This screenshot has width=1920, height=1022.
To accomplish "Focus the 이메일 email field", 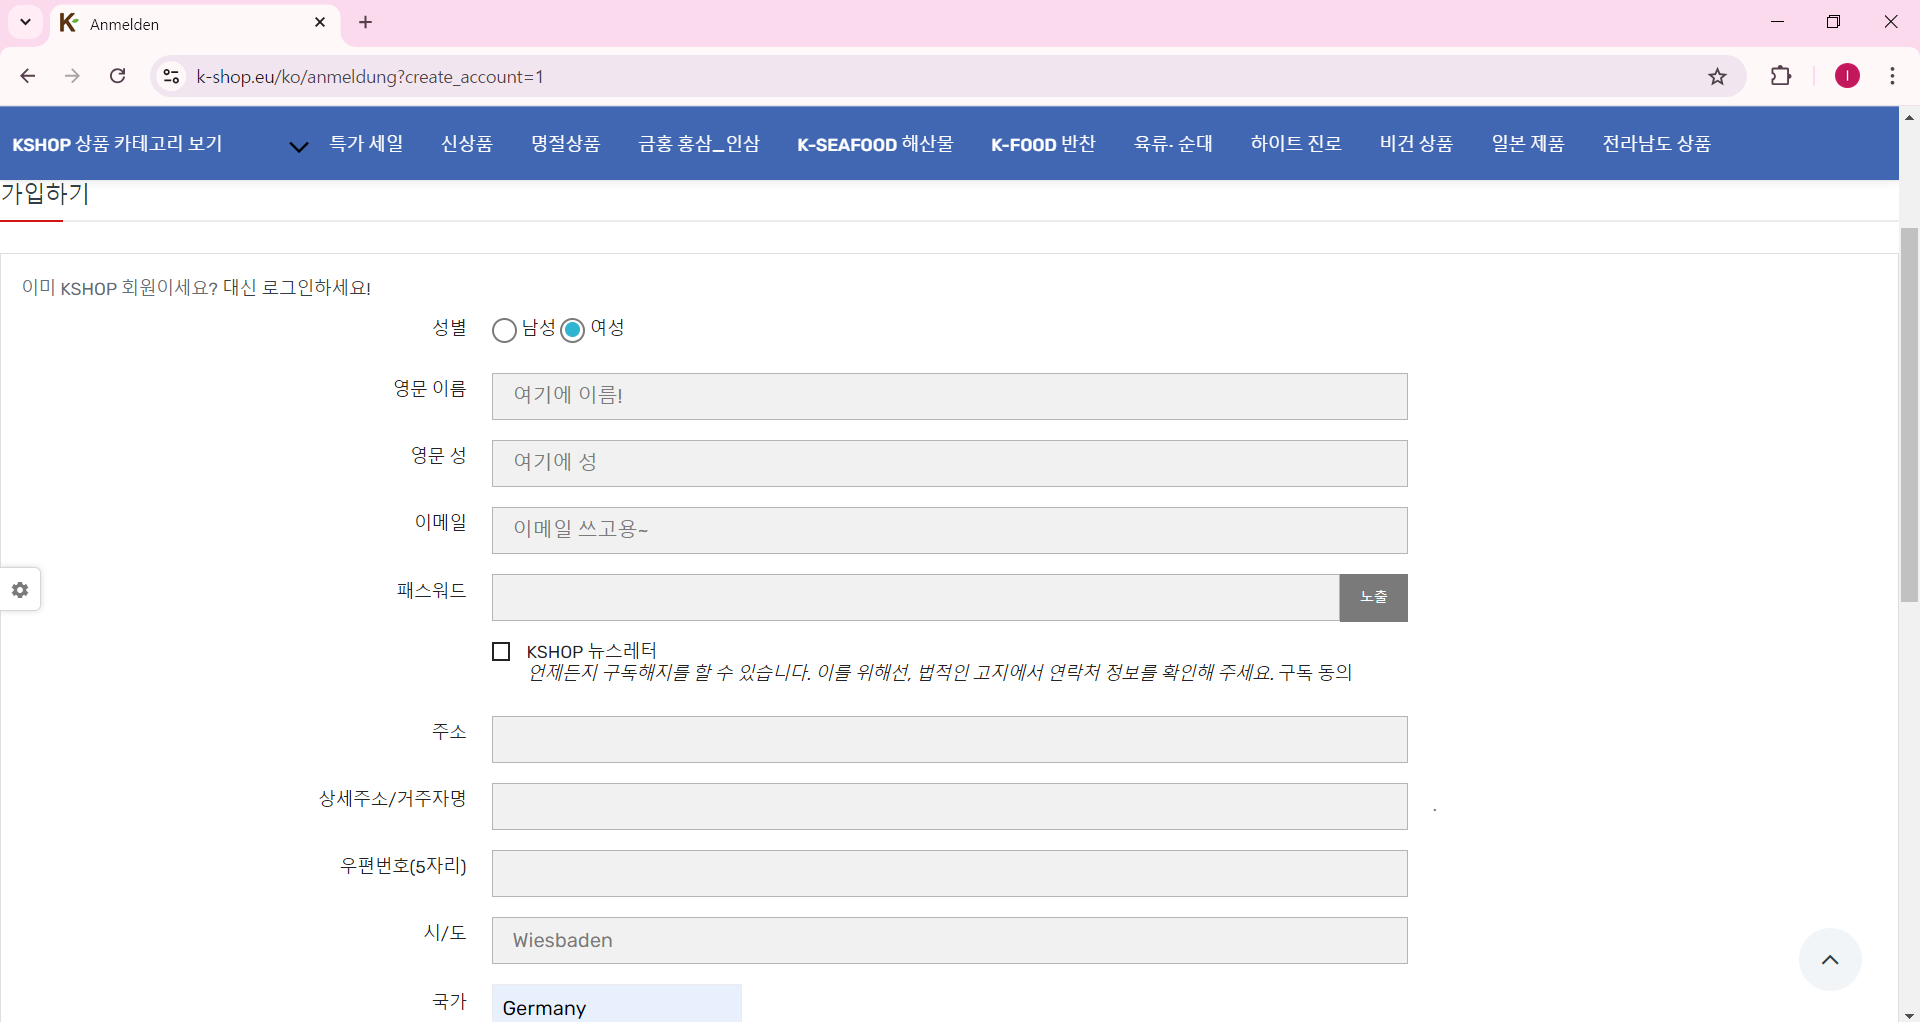I will tap(949, 530).
